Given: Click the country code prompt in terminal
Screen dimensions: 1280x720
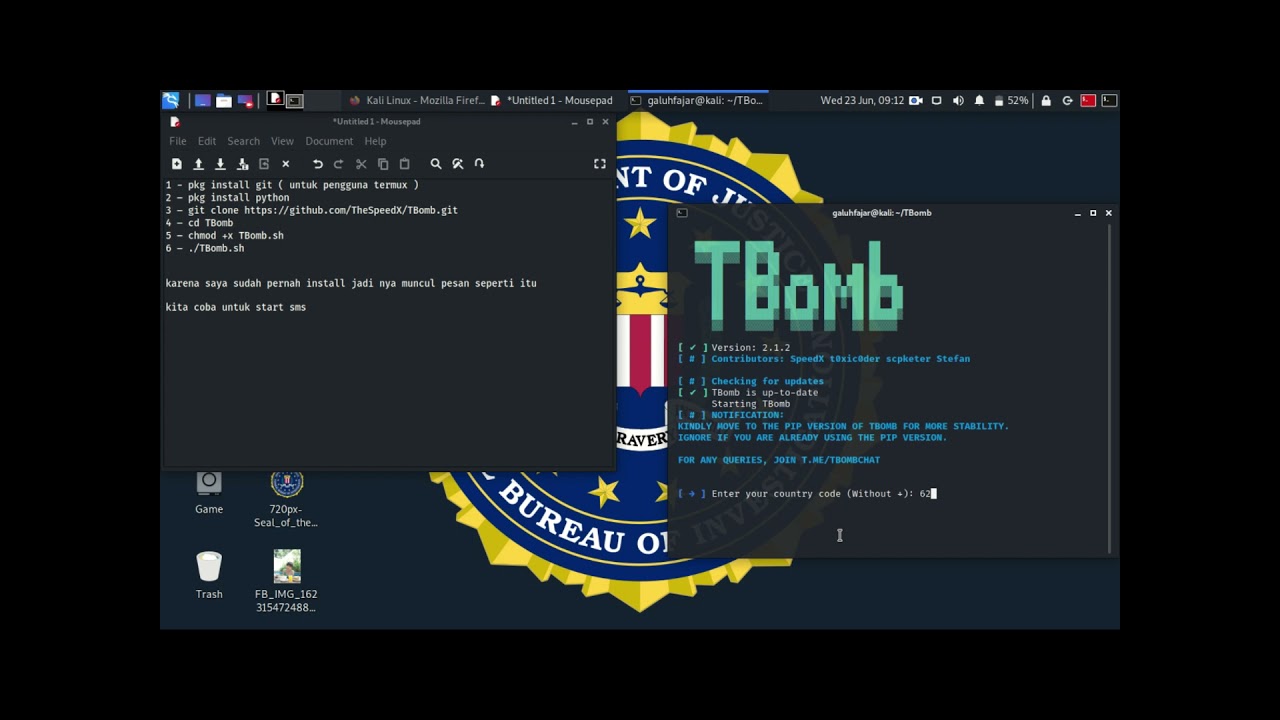Looking at the screenshot, I should [x=806, y=494].
